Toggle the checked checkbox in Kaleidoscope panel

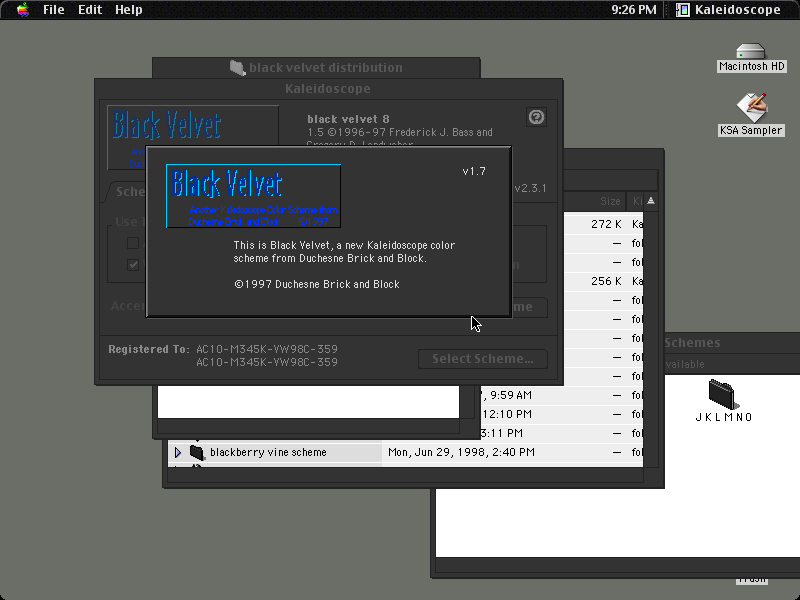[x=133, y=265]
